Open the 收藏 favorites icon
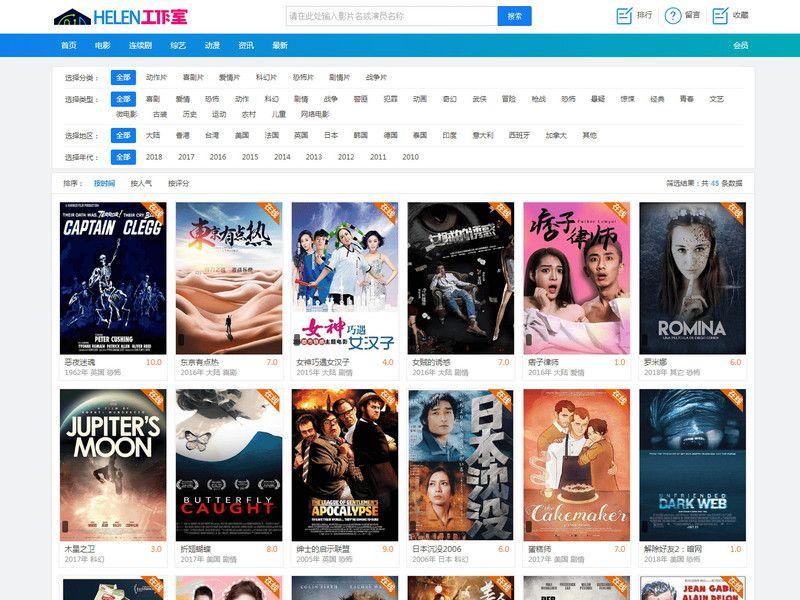The height and width of the screenshot is (600, 800). (720, 16)
